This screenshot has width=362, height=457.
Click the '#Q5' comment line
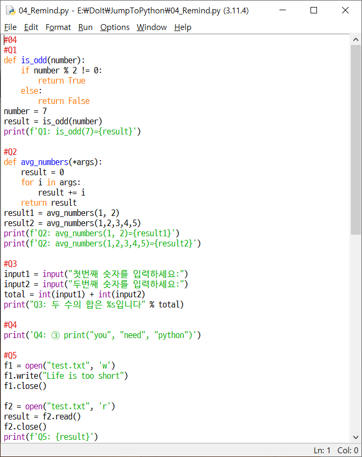click(10, 355)
